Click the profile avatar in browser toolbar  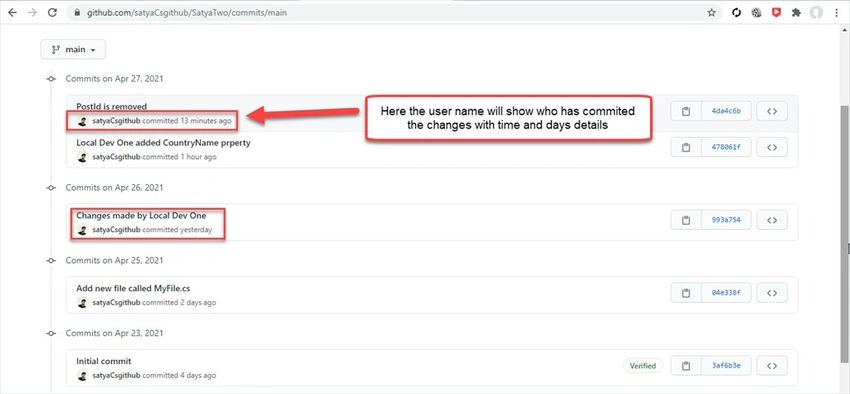816,12
